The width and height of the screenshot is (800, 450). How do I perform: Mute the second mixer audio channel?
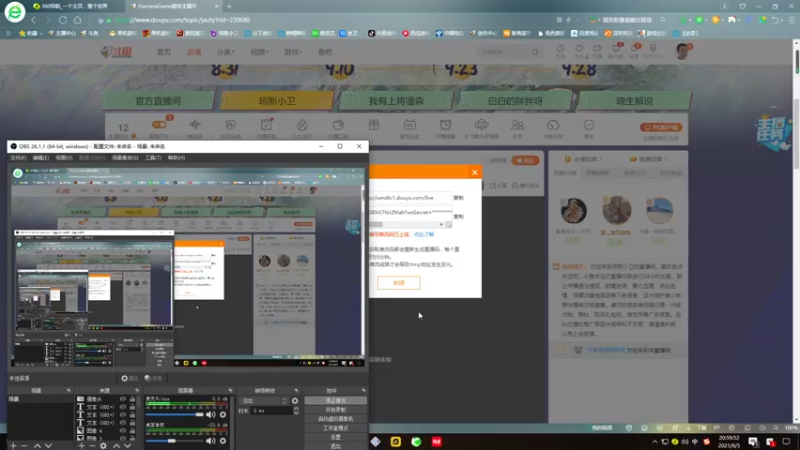[x=211, y=441]
